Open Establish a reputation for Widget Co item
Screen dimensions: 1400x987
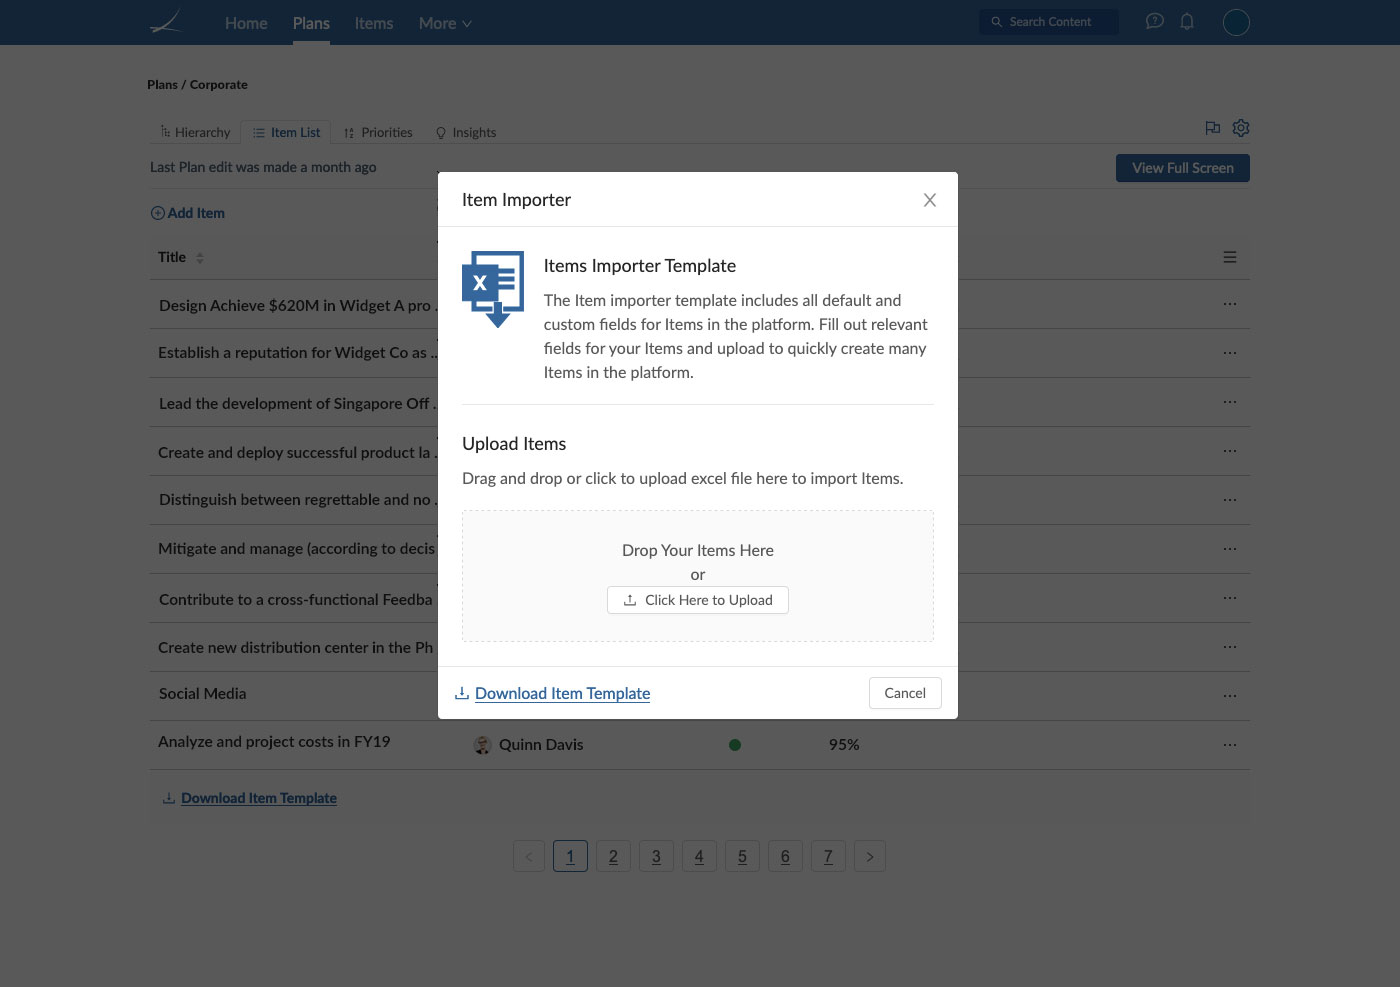click(297, 353)
